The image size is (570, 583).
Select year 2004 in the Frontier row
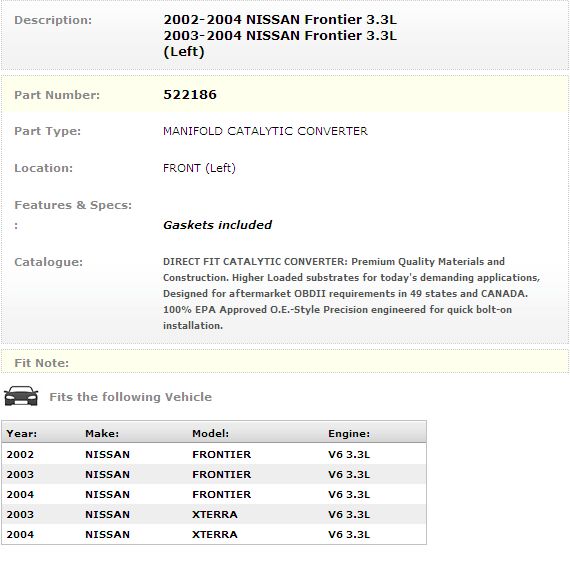coord(20,495)
